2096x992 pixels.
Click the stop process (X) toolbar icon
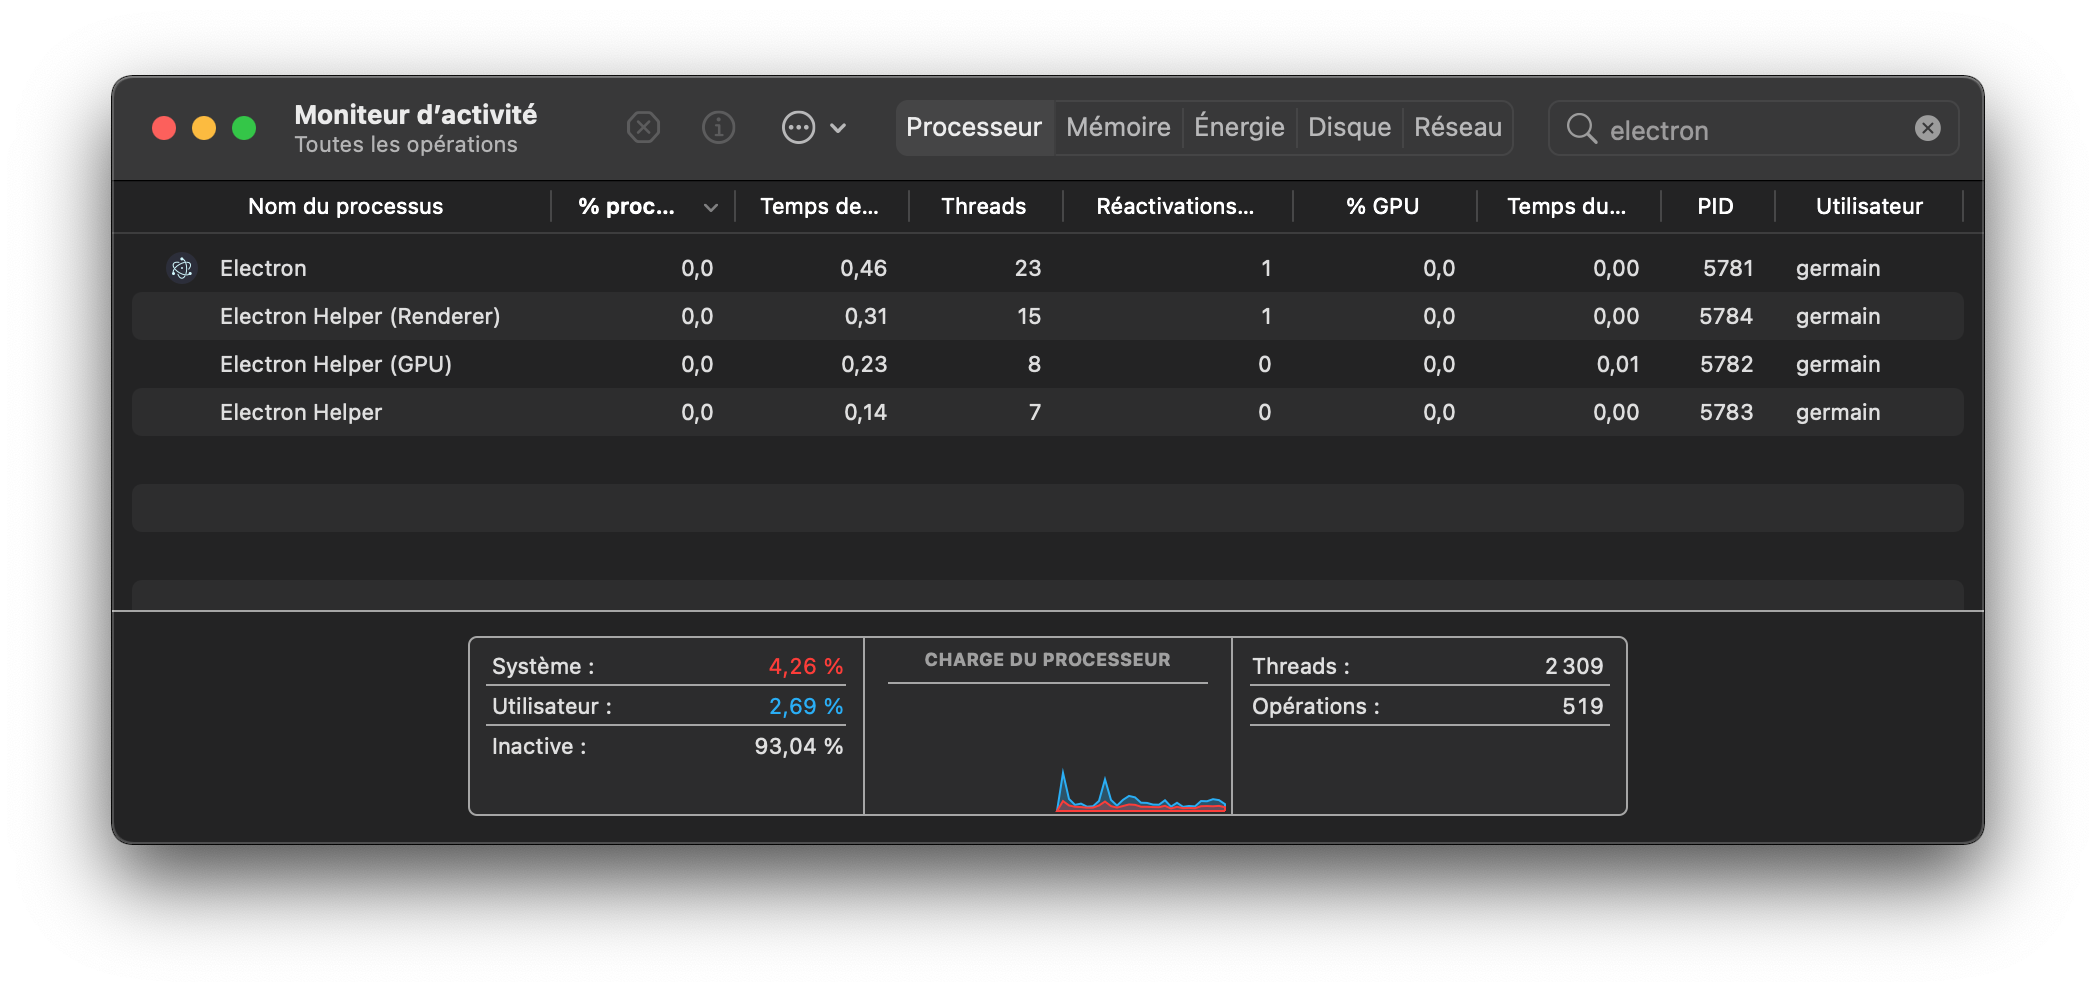pos(643,128)
